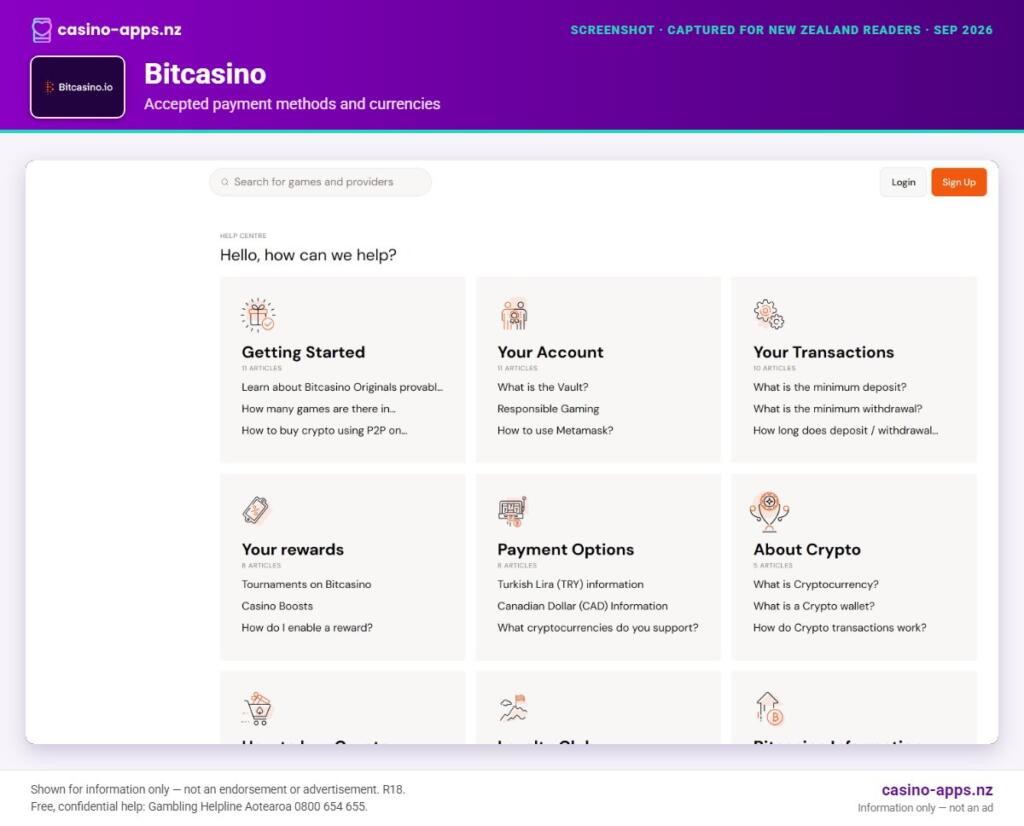Click the 11 ARTICLES label under Getting Started
Viewport: 1024px width, 826px height.
pyautogui.click(x=262, y=368)
